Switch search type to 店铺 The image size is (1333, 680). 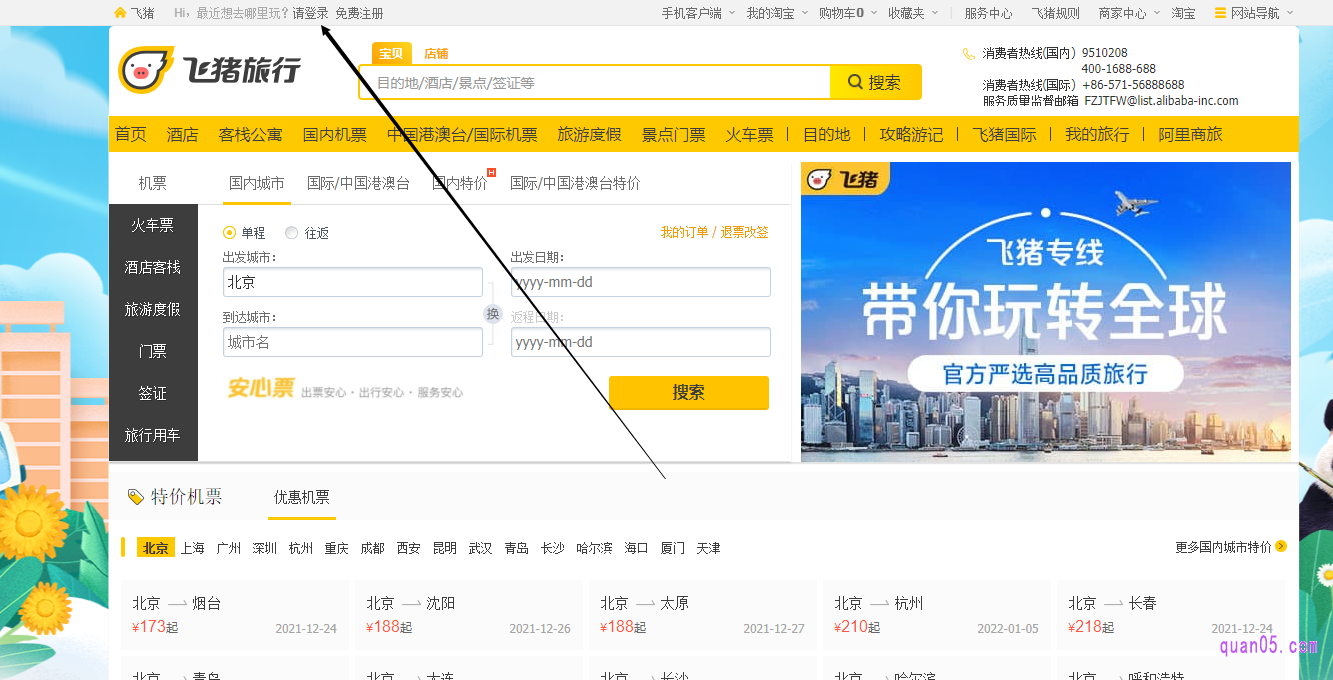coord(436,54)
